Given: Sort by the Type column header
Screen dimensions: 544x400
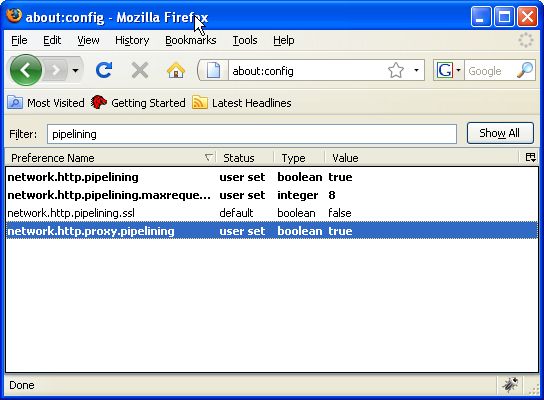Looking at the screenshot, I should point(299,158).
